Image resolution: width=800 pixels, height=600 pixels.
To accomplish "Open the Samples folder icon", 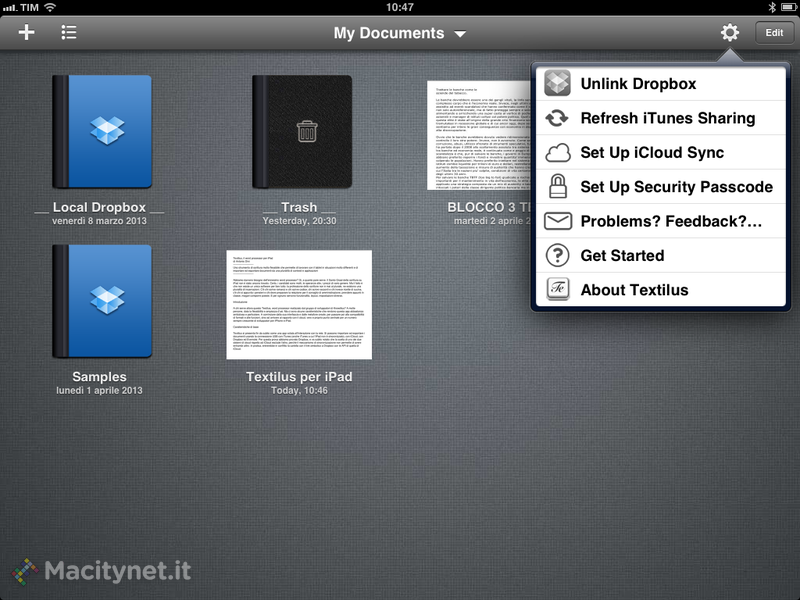I will point(102,301).
